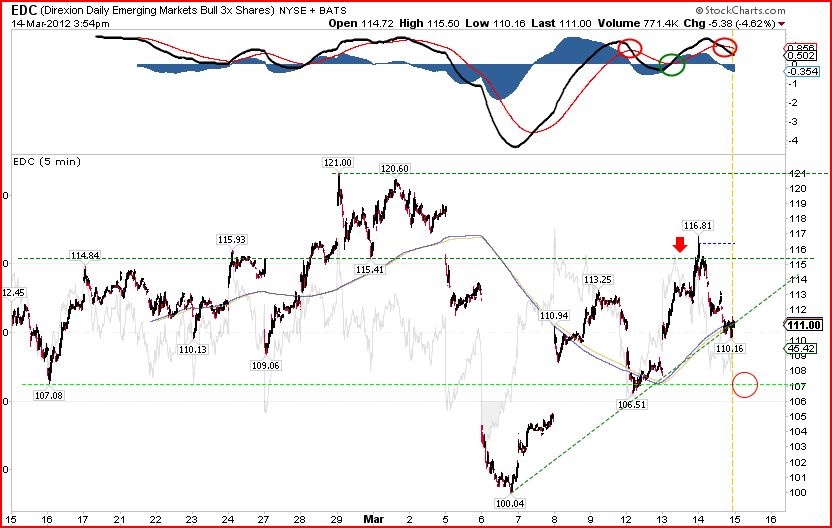Click the 7 date label on the axis

pyautogui.click(x=518, y=519)
